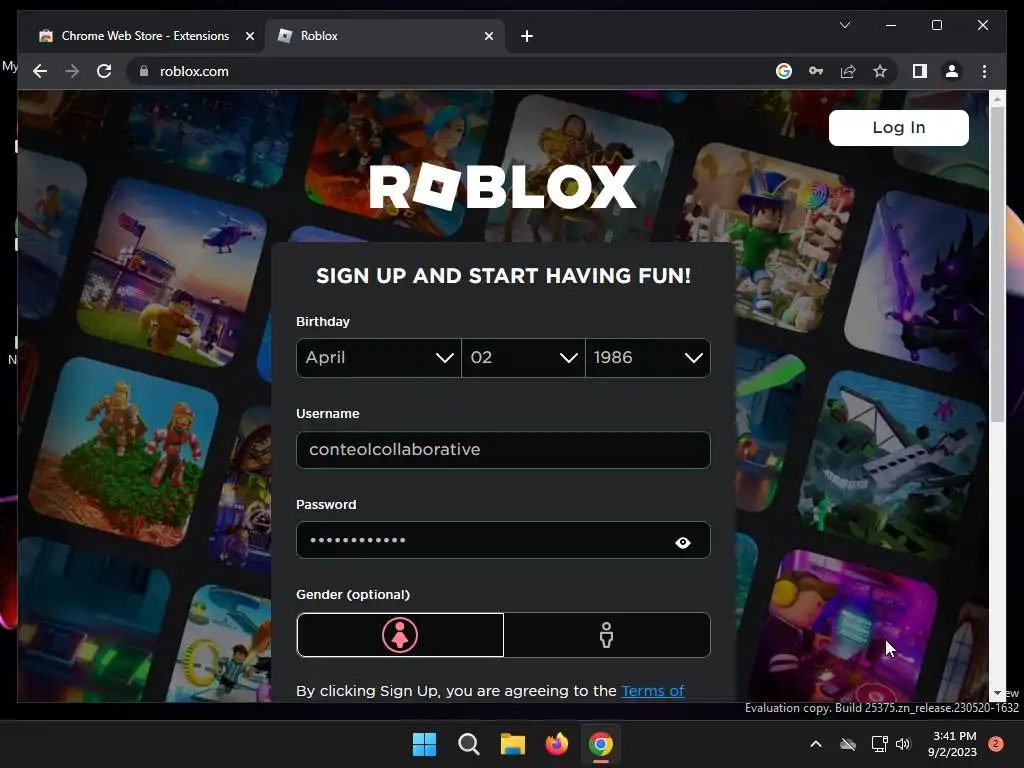Select the Roblox tab
The height and width of the screenshot is (768, 1024).
pyautogui.click(x=385, y=36)
